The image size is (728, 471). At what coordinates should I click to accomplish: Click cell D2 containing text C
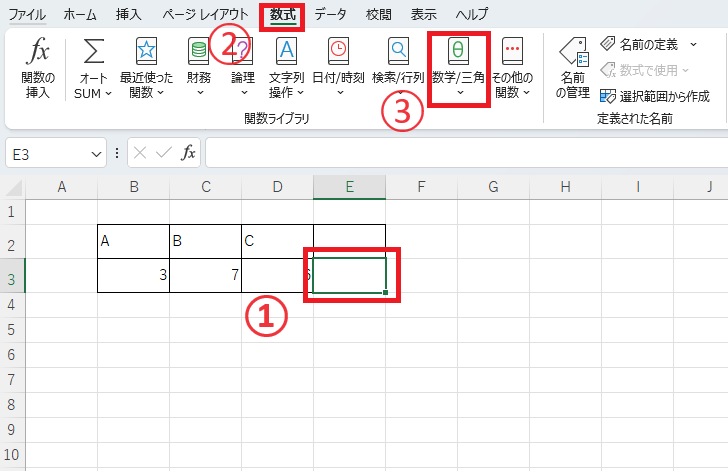(278, 242)
